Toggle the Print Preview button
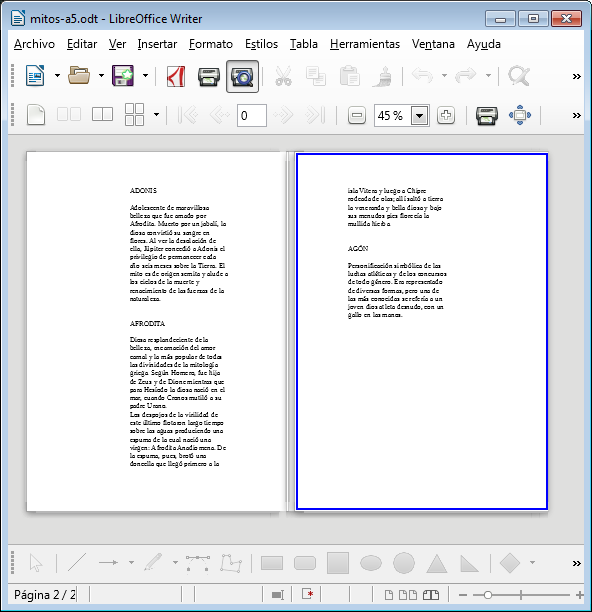 [242, 76]
